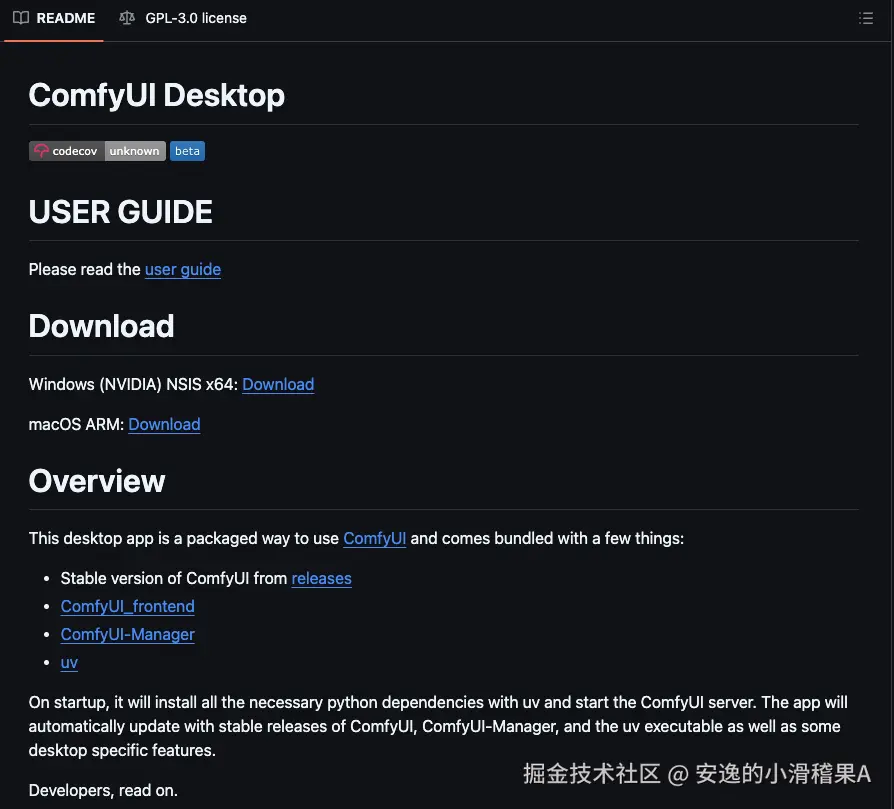894x809 pixels.
Task: Open the uv link
Action: coord(69,662)
